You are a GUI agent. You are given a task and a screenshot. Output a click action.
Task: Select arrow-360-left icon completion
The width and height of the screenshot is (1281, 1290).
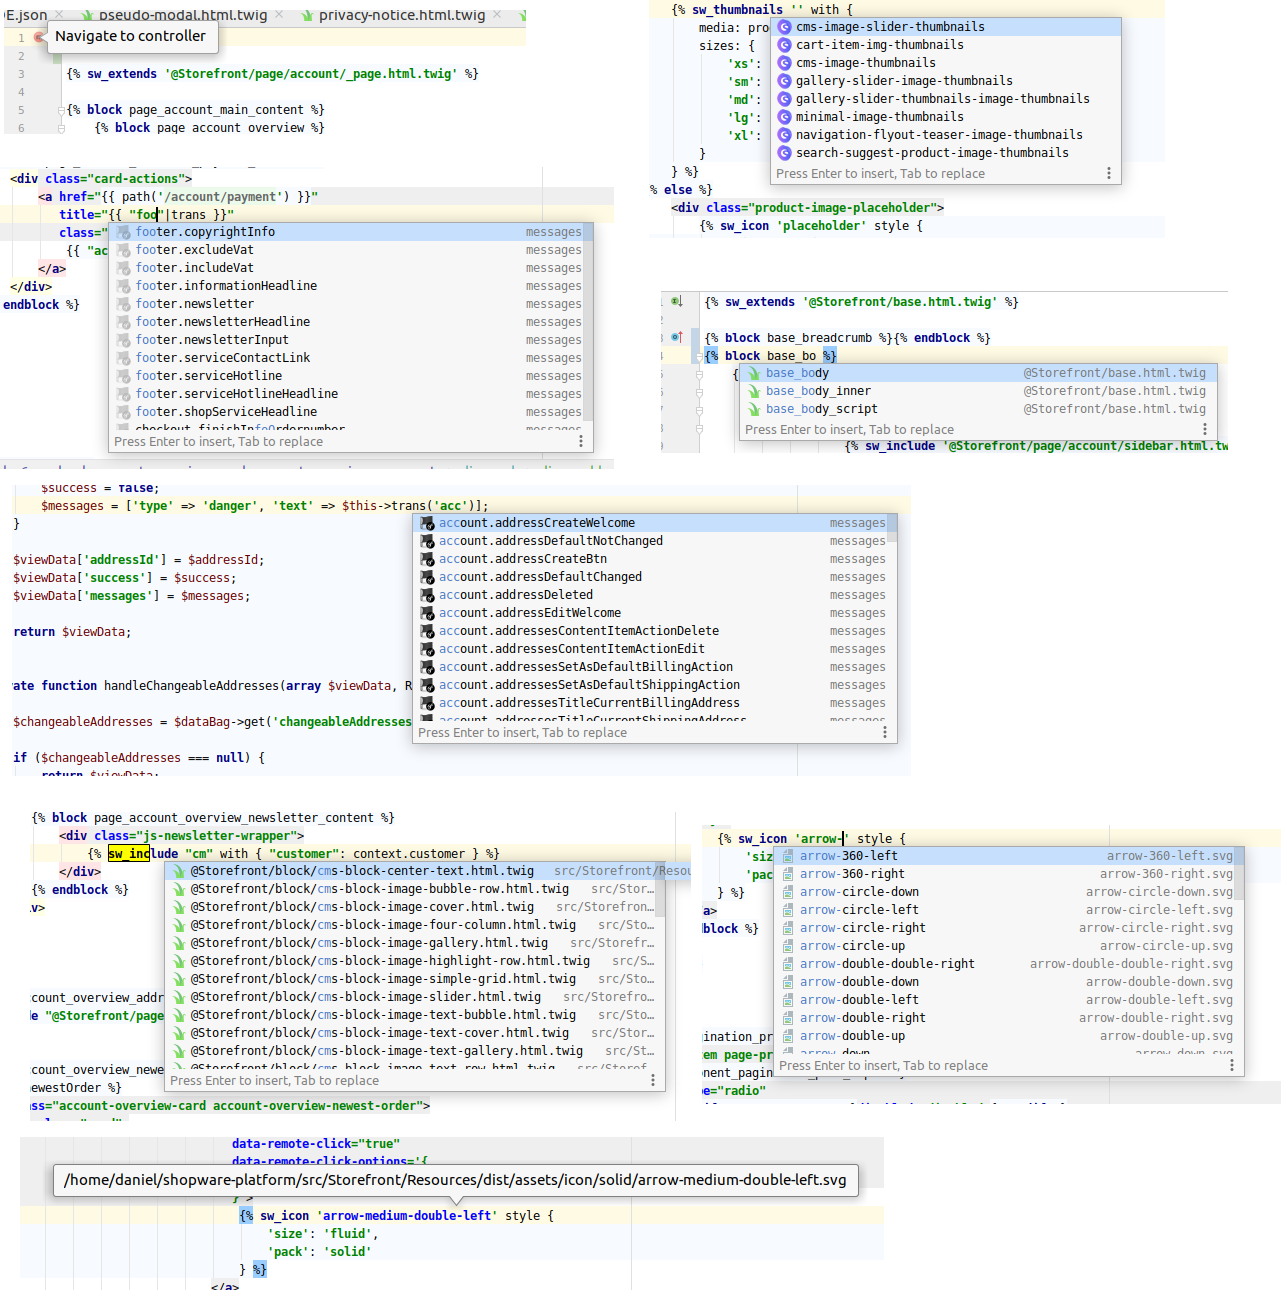tap(1009, 856)
